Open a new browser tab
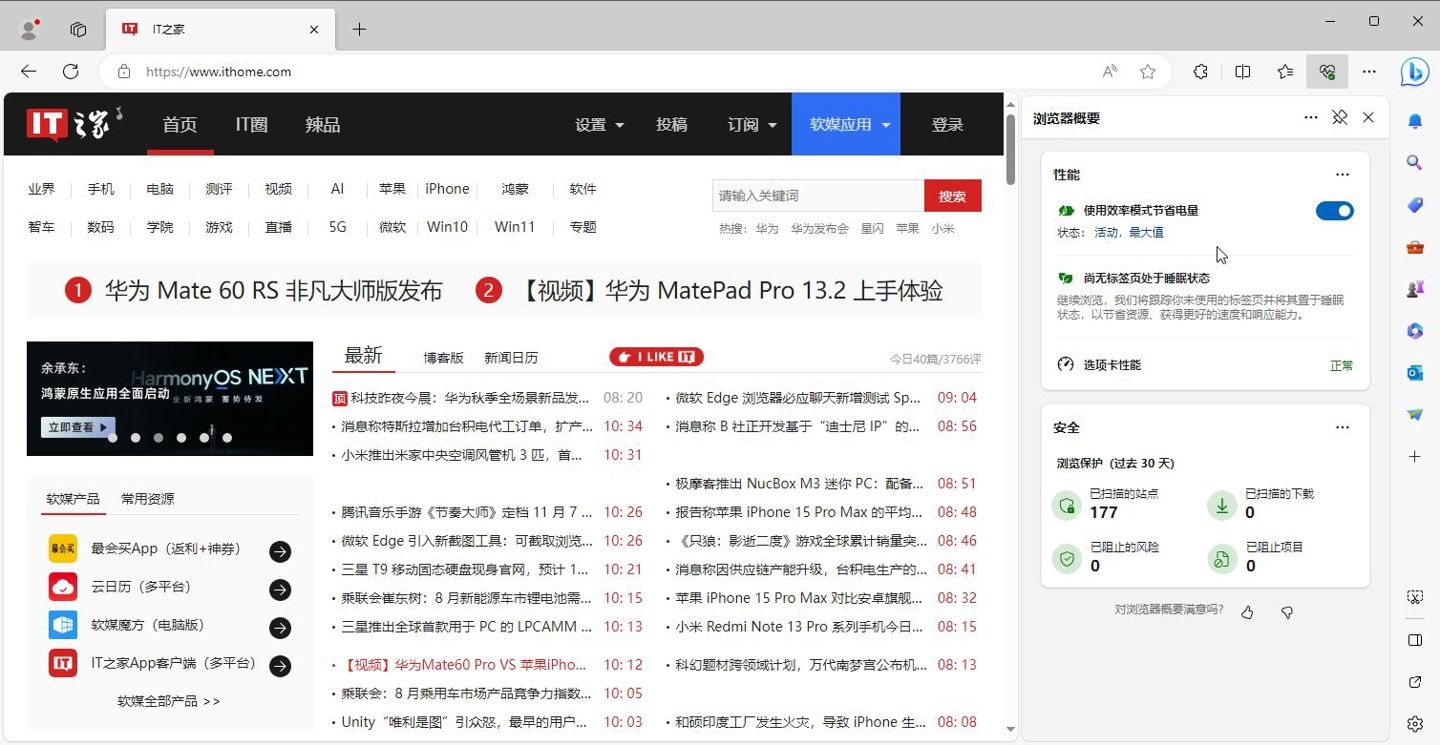 [x=359, y=29]
